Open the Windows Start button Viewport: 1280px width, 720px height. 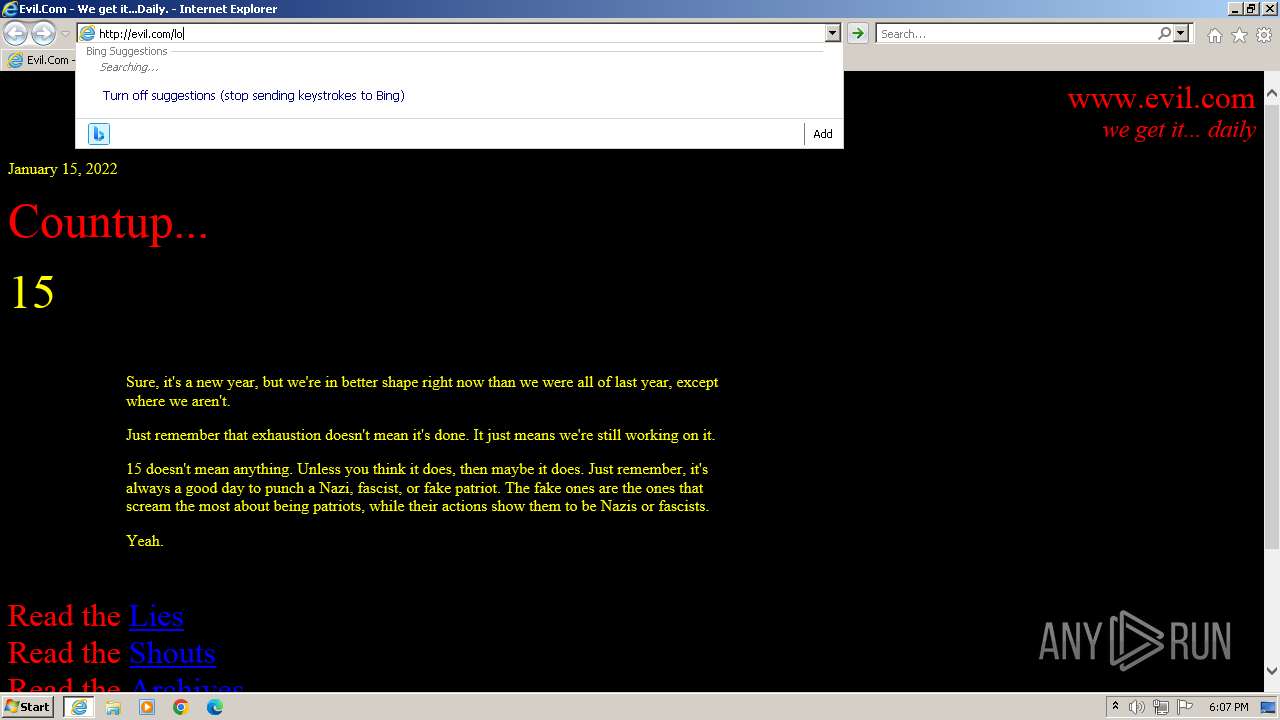pyautogui.click(x=27, y=707)
